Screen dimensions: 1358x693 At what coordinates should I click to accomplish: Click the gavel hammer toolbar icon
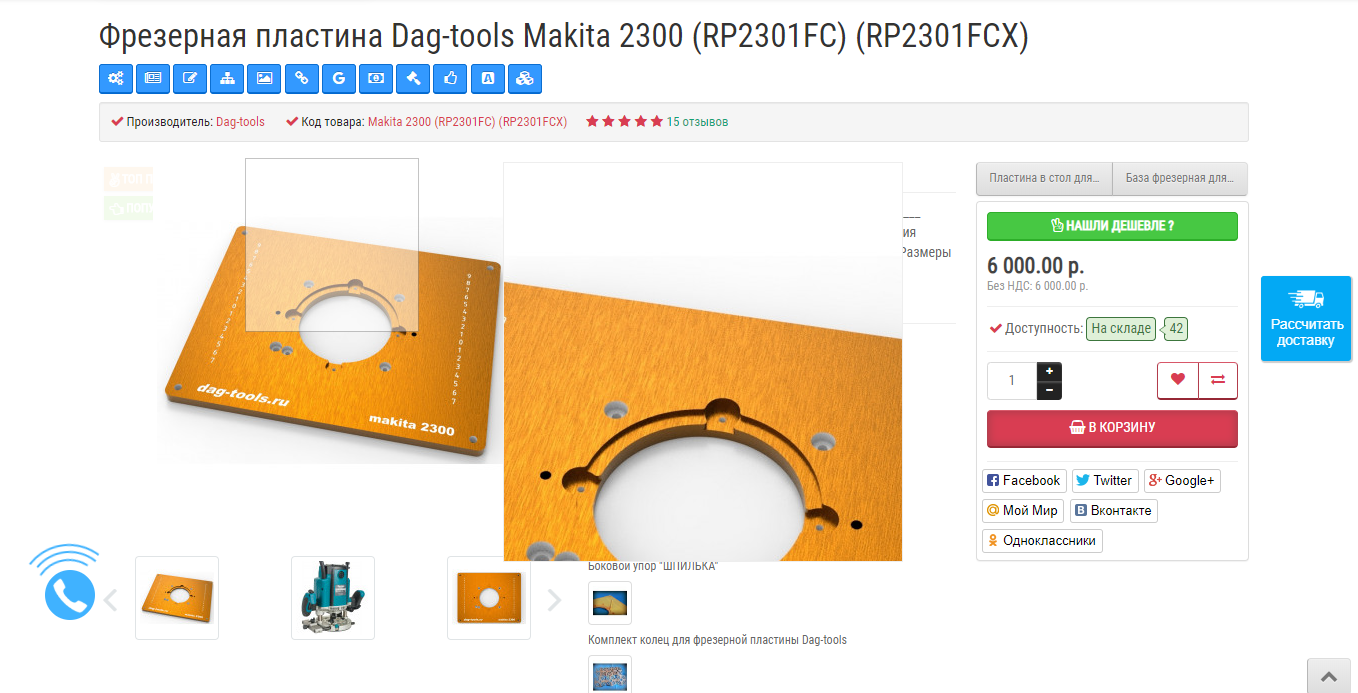413,78
